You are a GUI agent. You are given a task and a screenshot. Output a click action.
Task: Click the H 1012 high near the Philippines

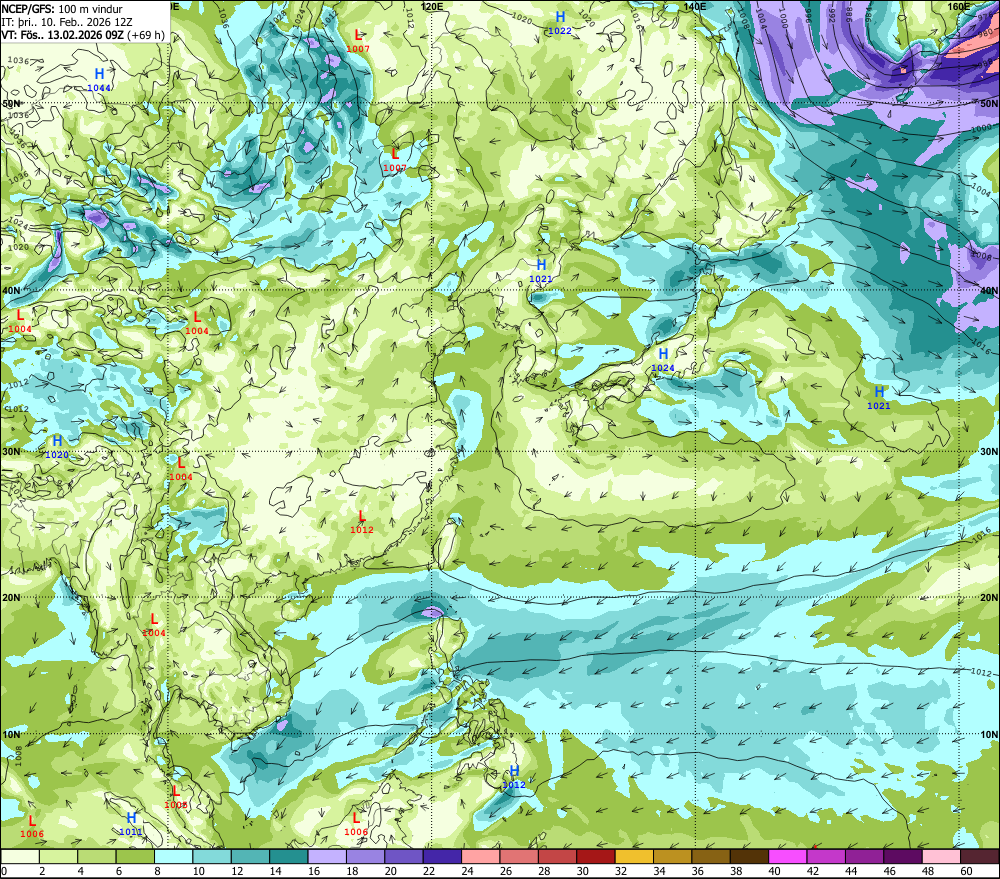(514, 776)
